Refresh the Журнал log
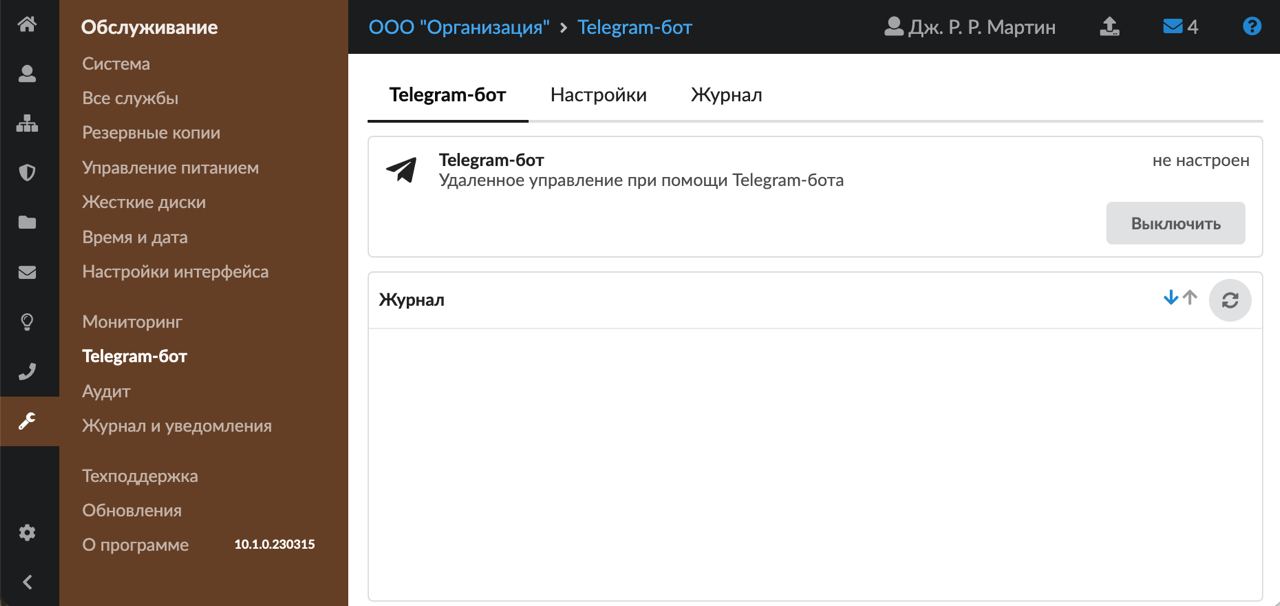The width and height of the screenshot is (1280, 606). click(1230, 299)
